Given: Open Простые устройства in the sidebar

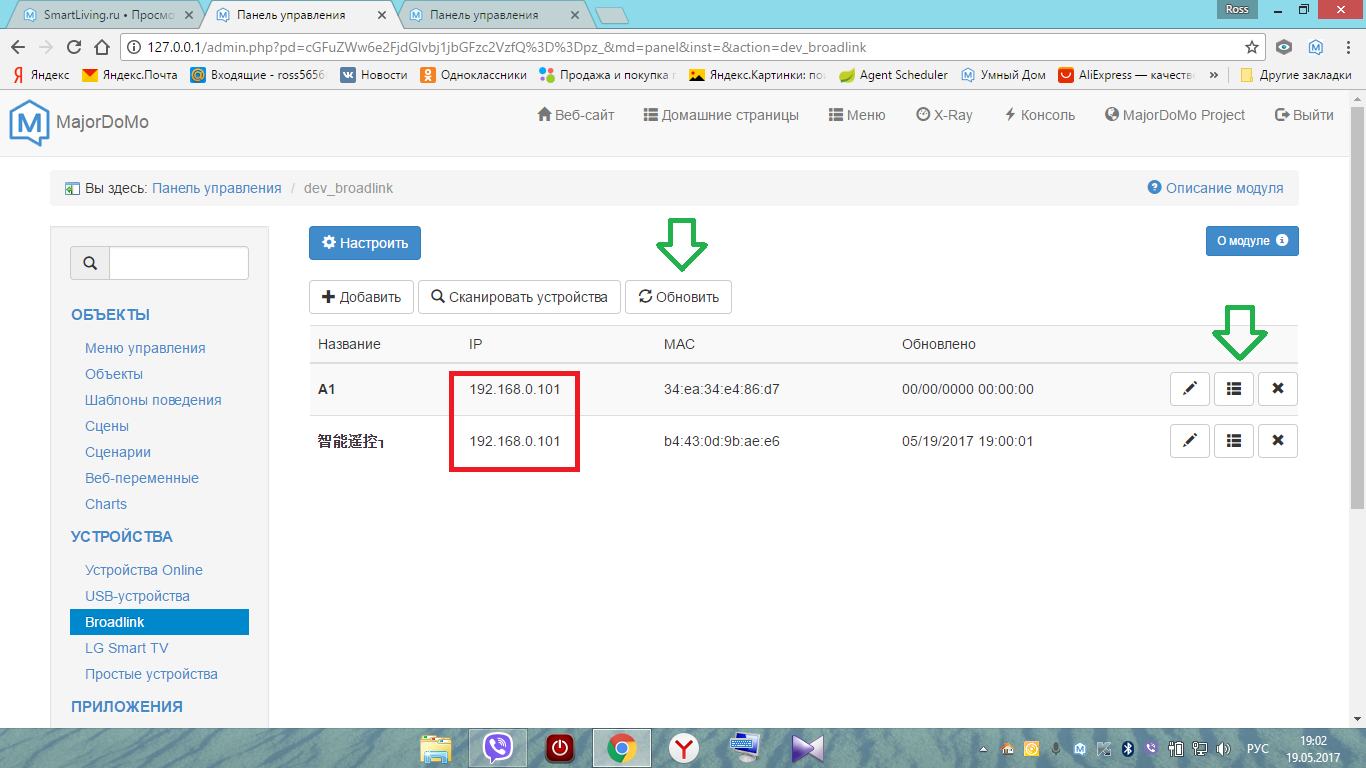Looking at the screenshot, I should (151, 674).
